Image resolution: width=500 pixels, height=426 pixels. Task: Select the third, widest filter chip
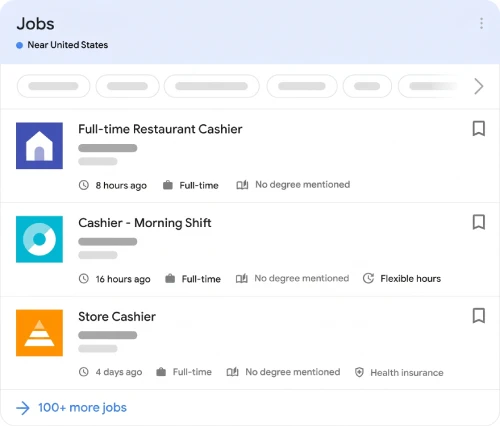pyautogui.click(x=212, y=86)
